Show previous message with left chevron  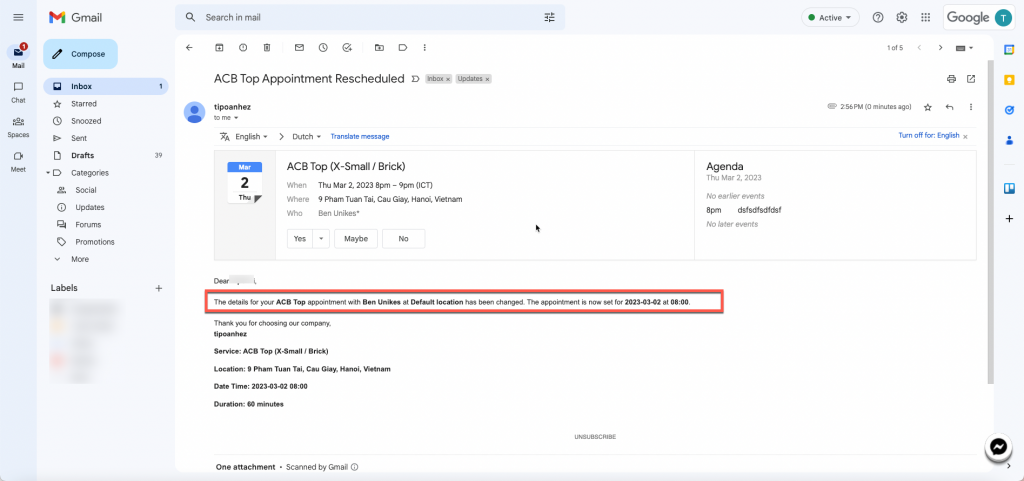coord(919,48)
